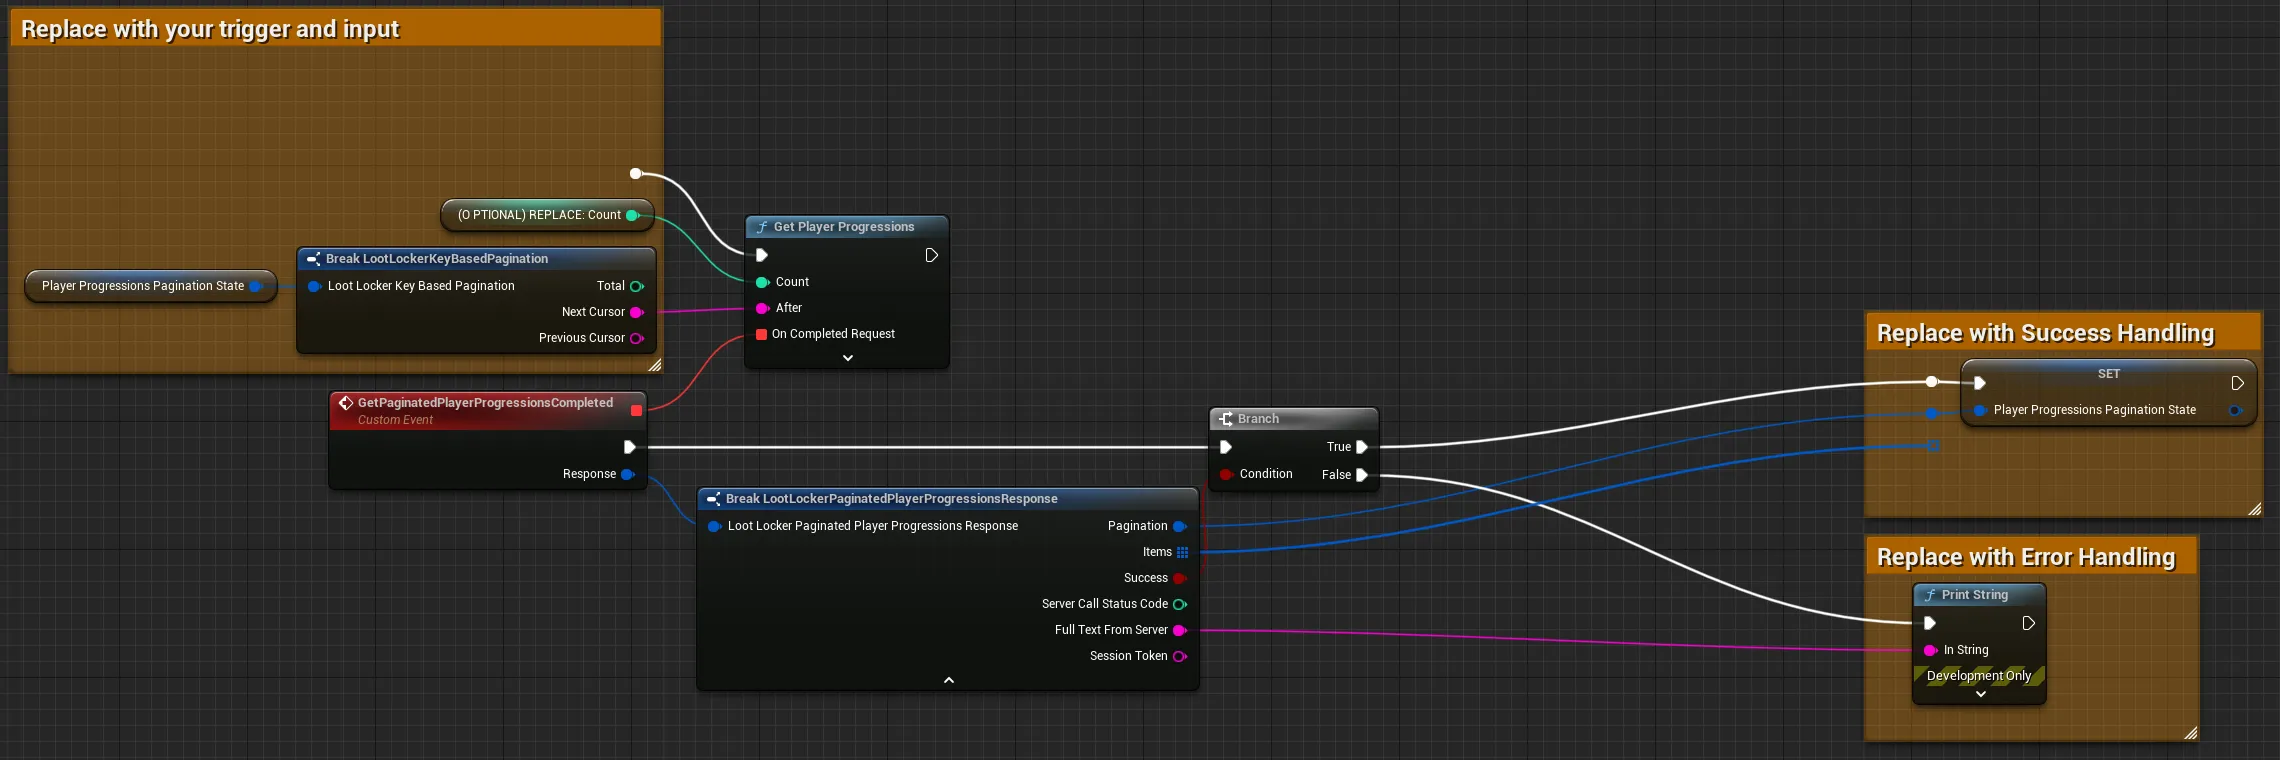Select the Branch node title

coord(1258,419)
